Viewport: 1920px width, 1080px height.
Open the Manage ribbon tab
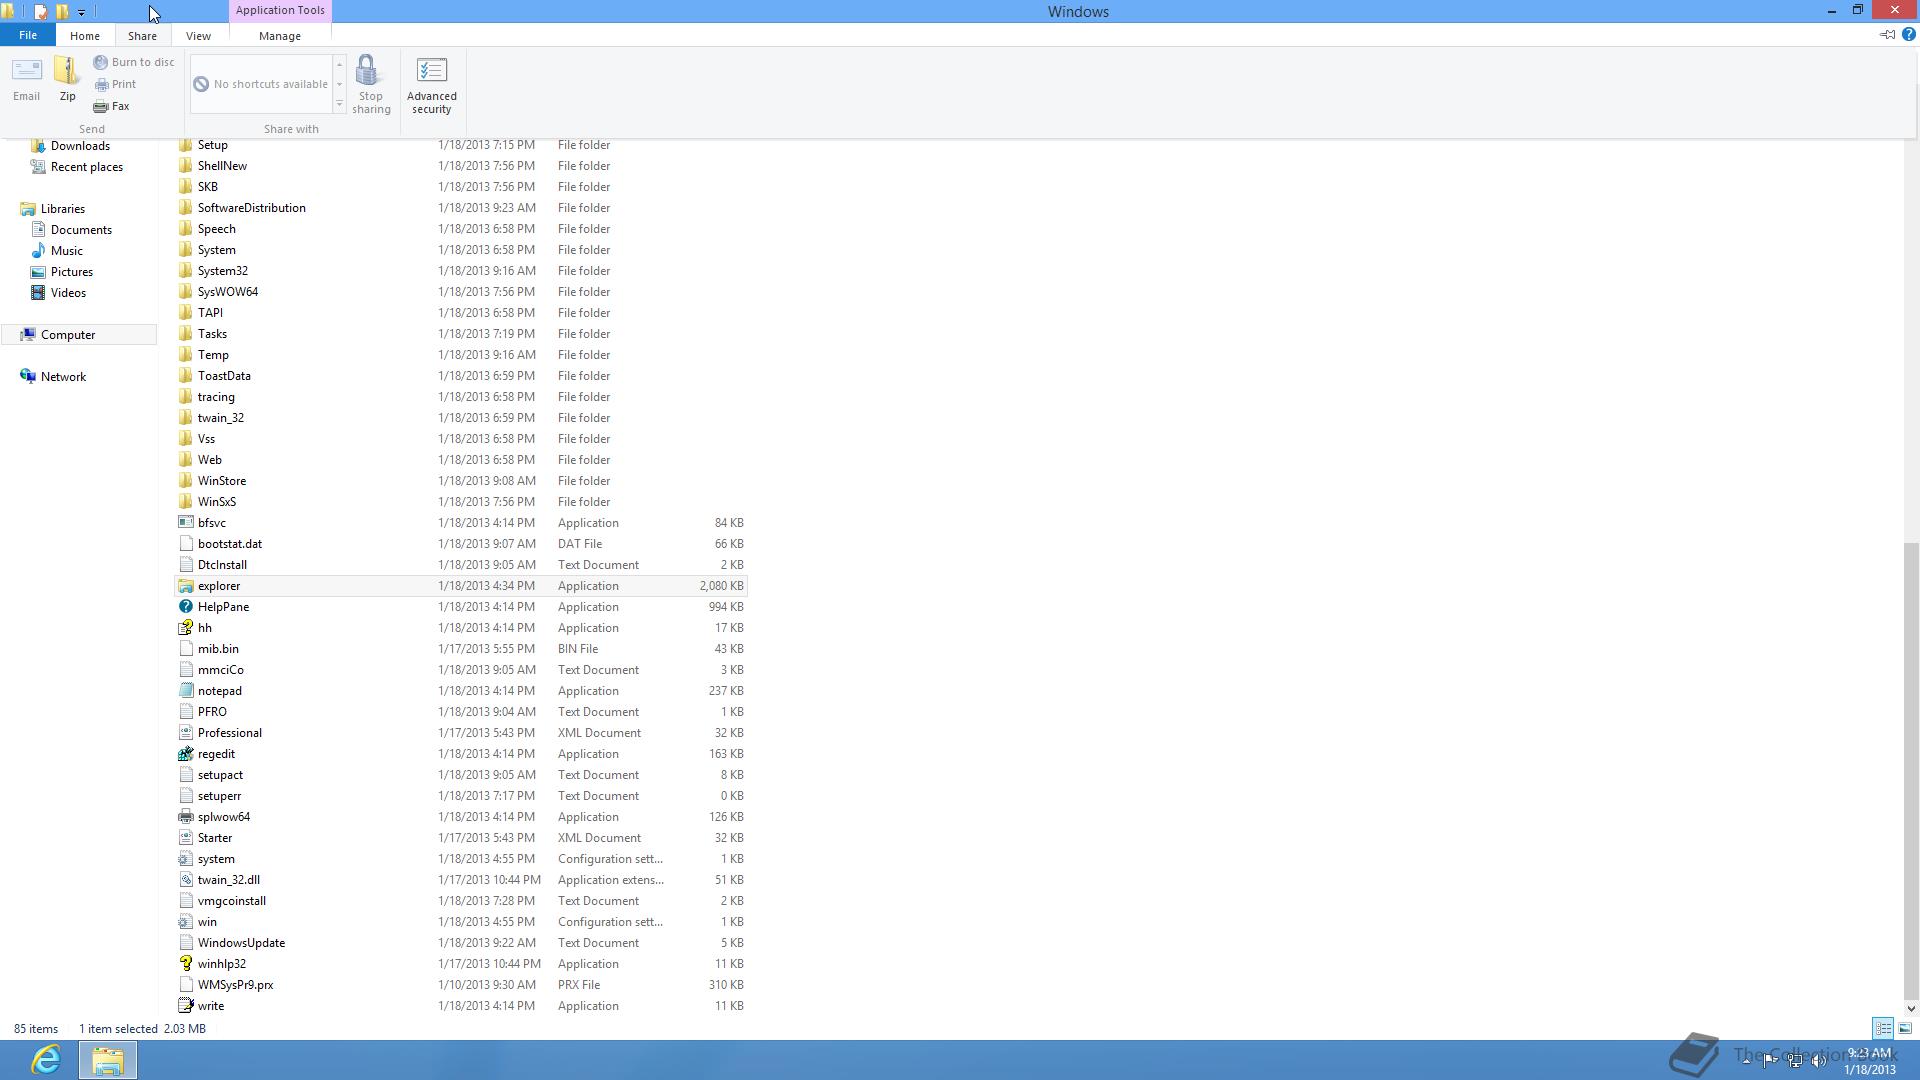click(x=280, y=35)
